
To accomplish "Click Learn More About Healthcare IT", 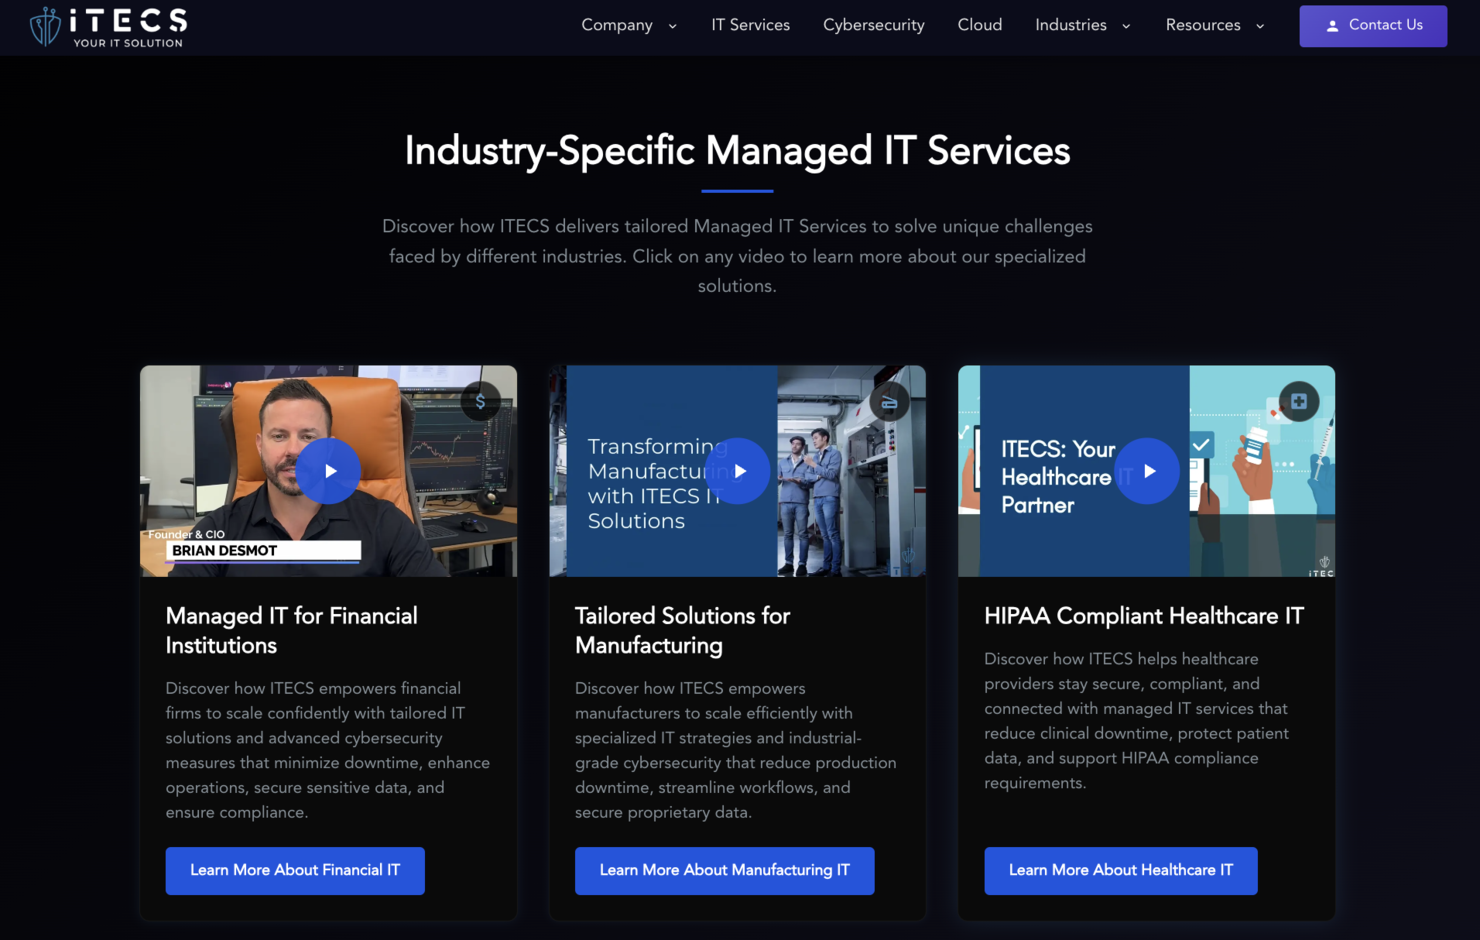I will pos(1121,871).
